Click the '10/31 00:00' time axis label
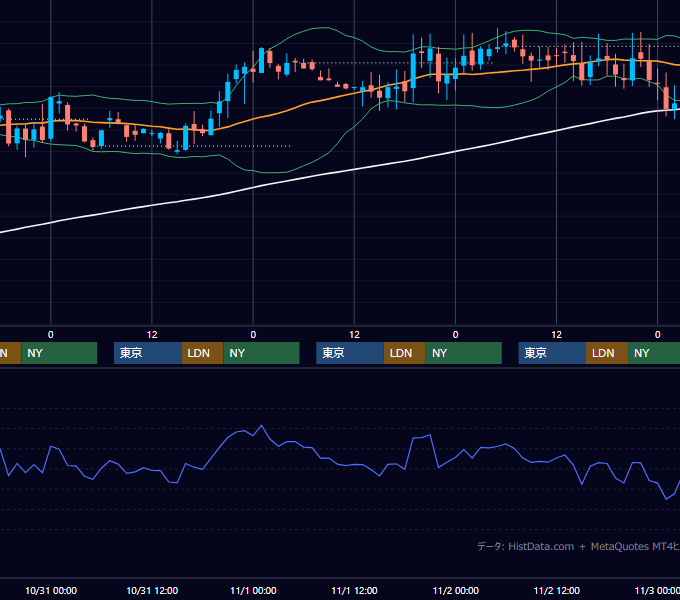Viewport: 680px width, 600px height. tap(51, 590)
